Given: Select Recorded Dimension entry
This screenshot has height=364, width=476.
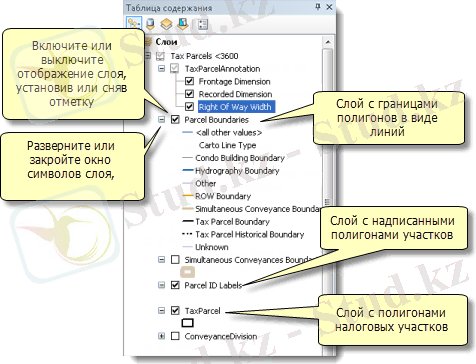Looking at the screenshot, I should tap(235, 94).
